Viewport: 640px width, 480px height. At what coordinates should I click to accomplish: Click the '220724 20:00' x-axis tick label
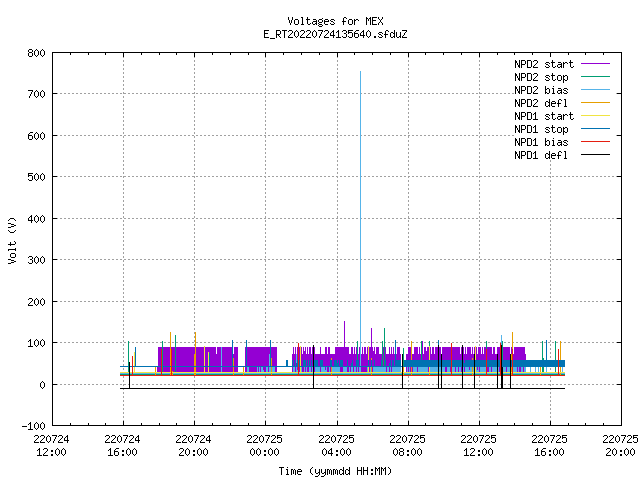(193, 446)
